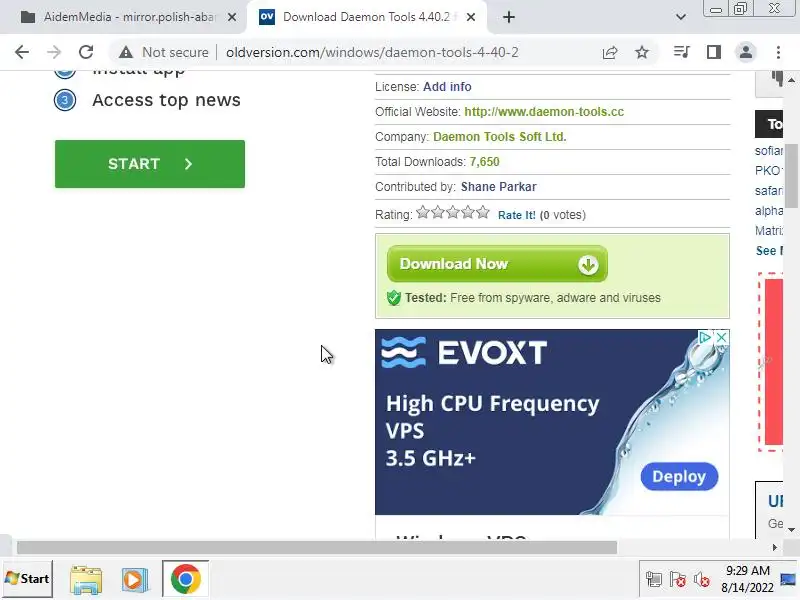
Task: Launch Windows Media Player from taskbar
Action: tap(135, 580)
